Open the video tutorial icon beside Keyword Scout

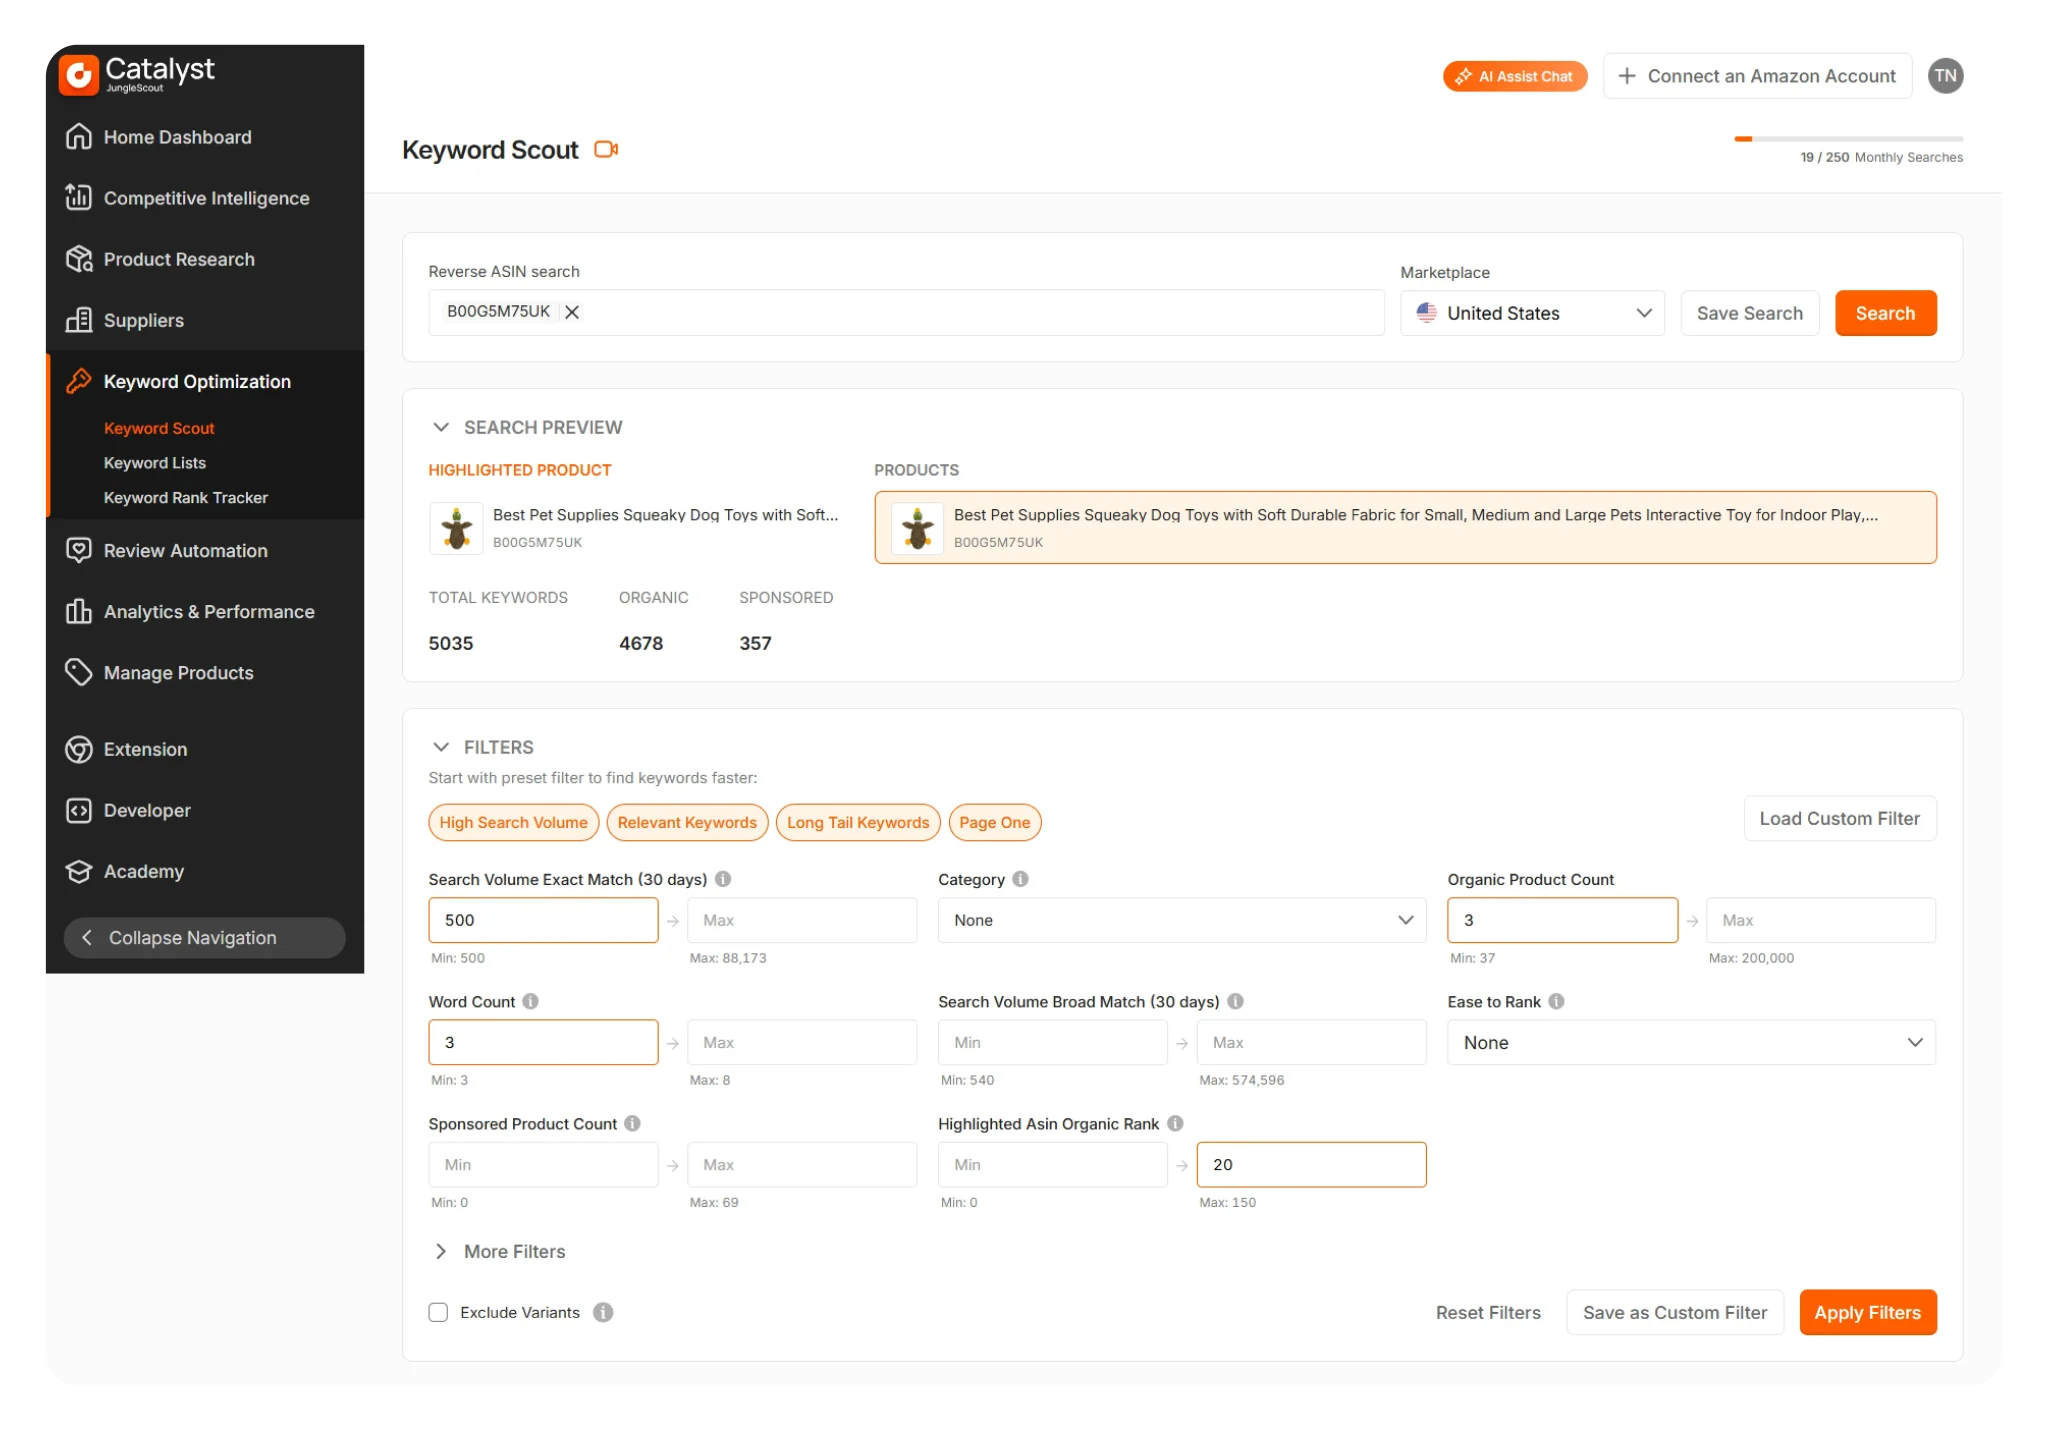[606, 149]
